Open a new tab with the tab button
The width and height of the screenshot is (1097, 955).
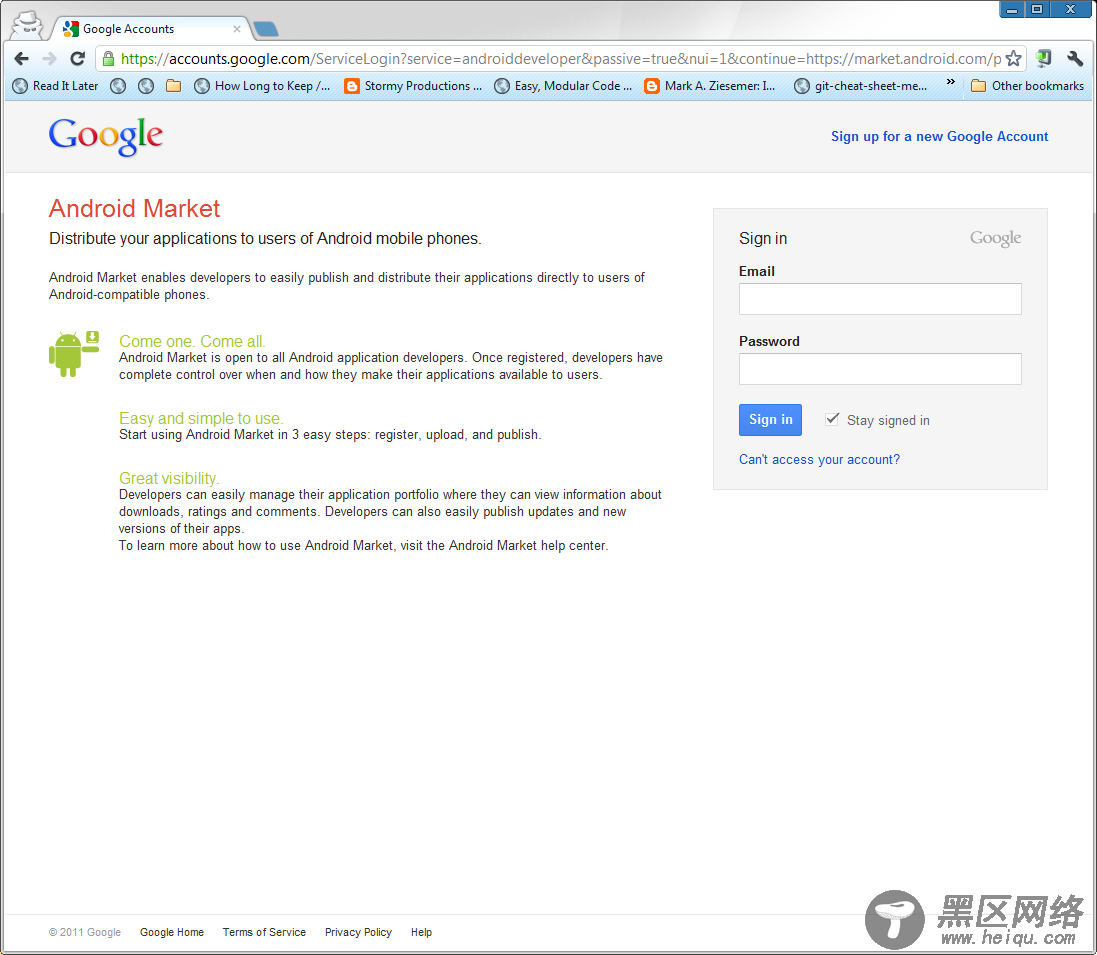coord(266,29)
